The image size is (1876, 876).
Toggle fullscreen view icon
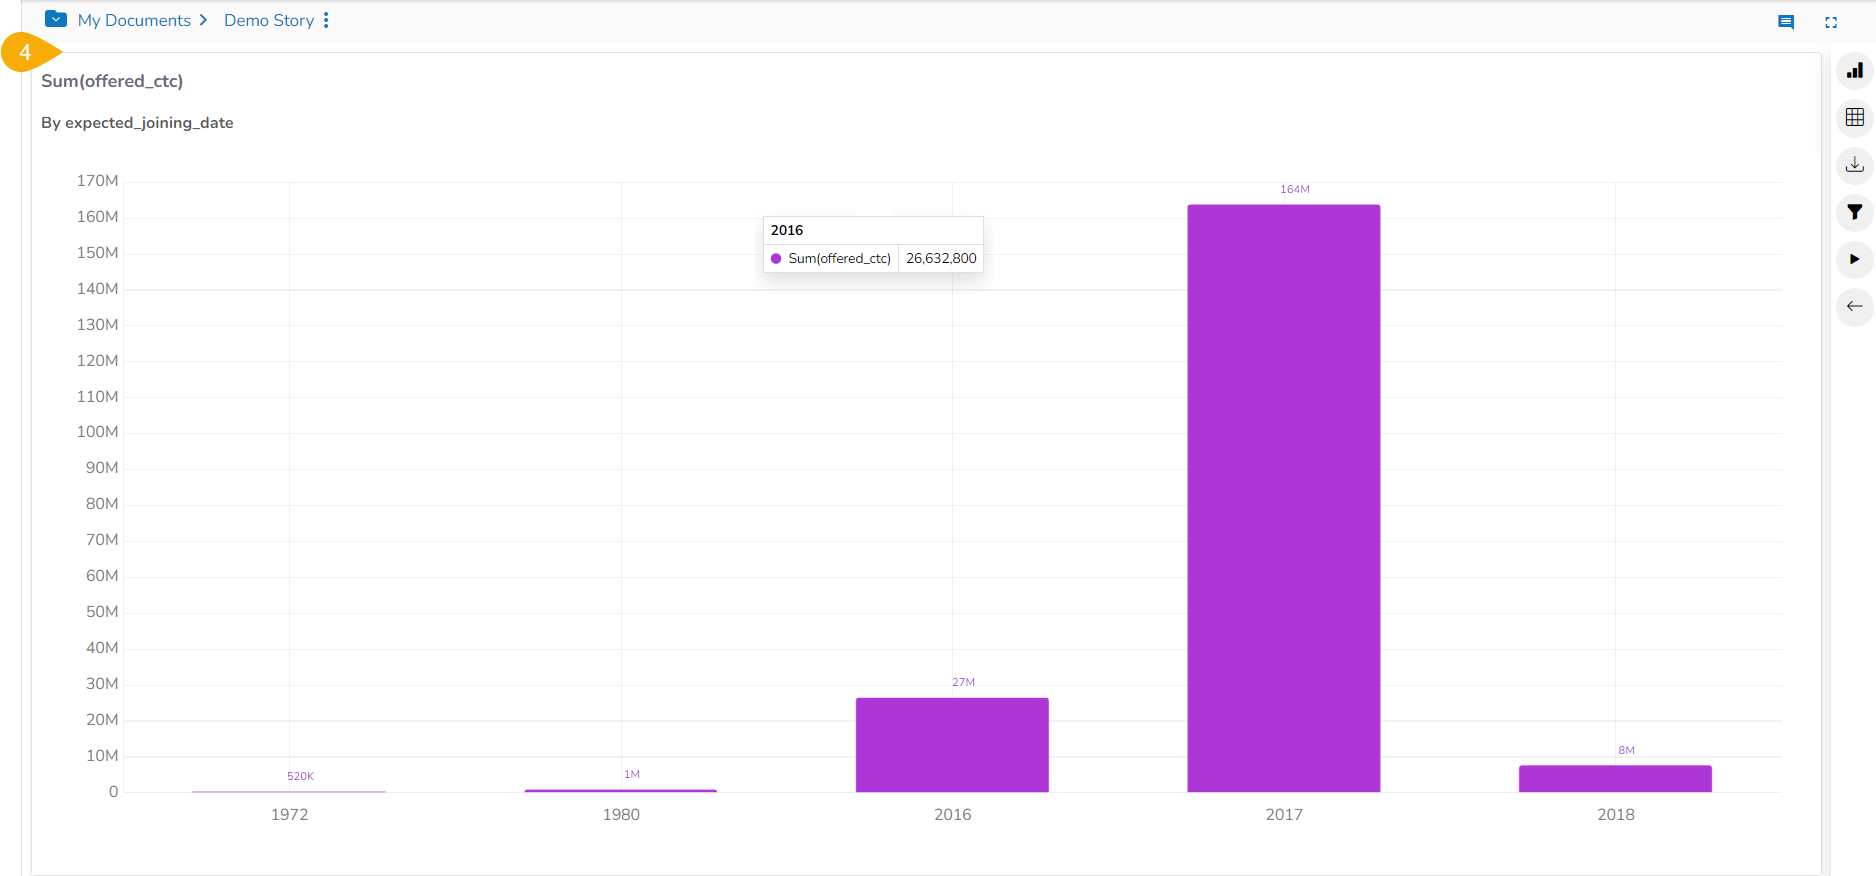[1830, 22]
